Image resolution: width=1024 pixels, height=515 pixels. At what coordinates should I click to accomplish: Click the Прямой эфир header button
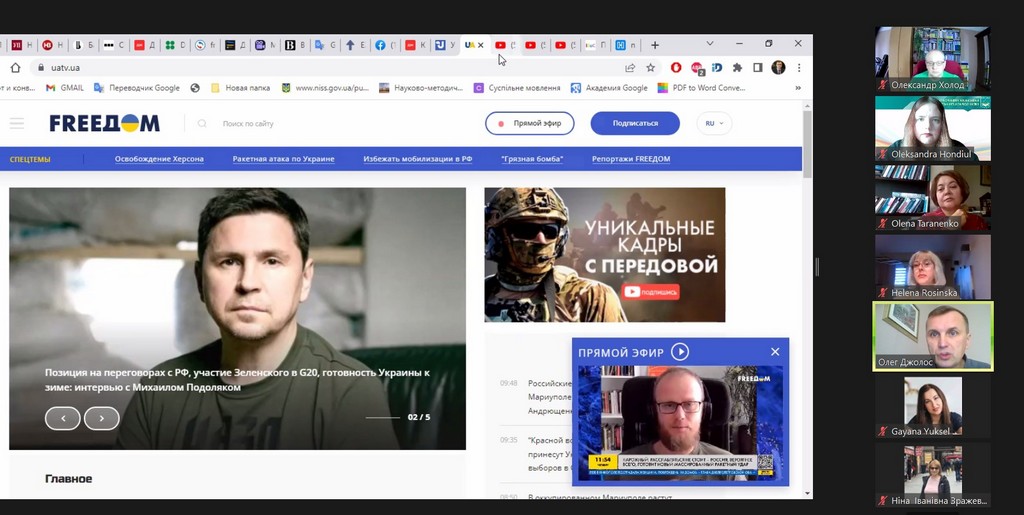[530, 123]
